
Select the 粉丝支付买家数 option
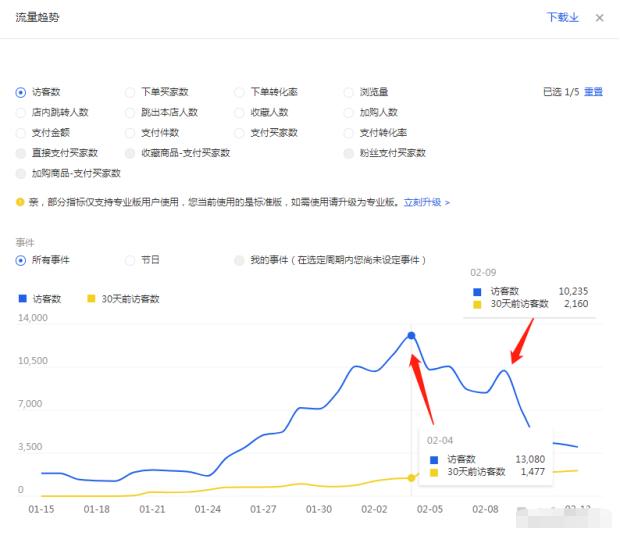(348, 153)
